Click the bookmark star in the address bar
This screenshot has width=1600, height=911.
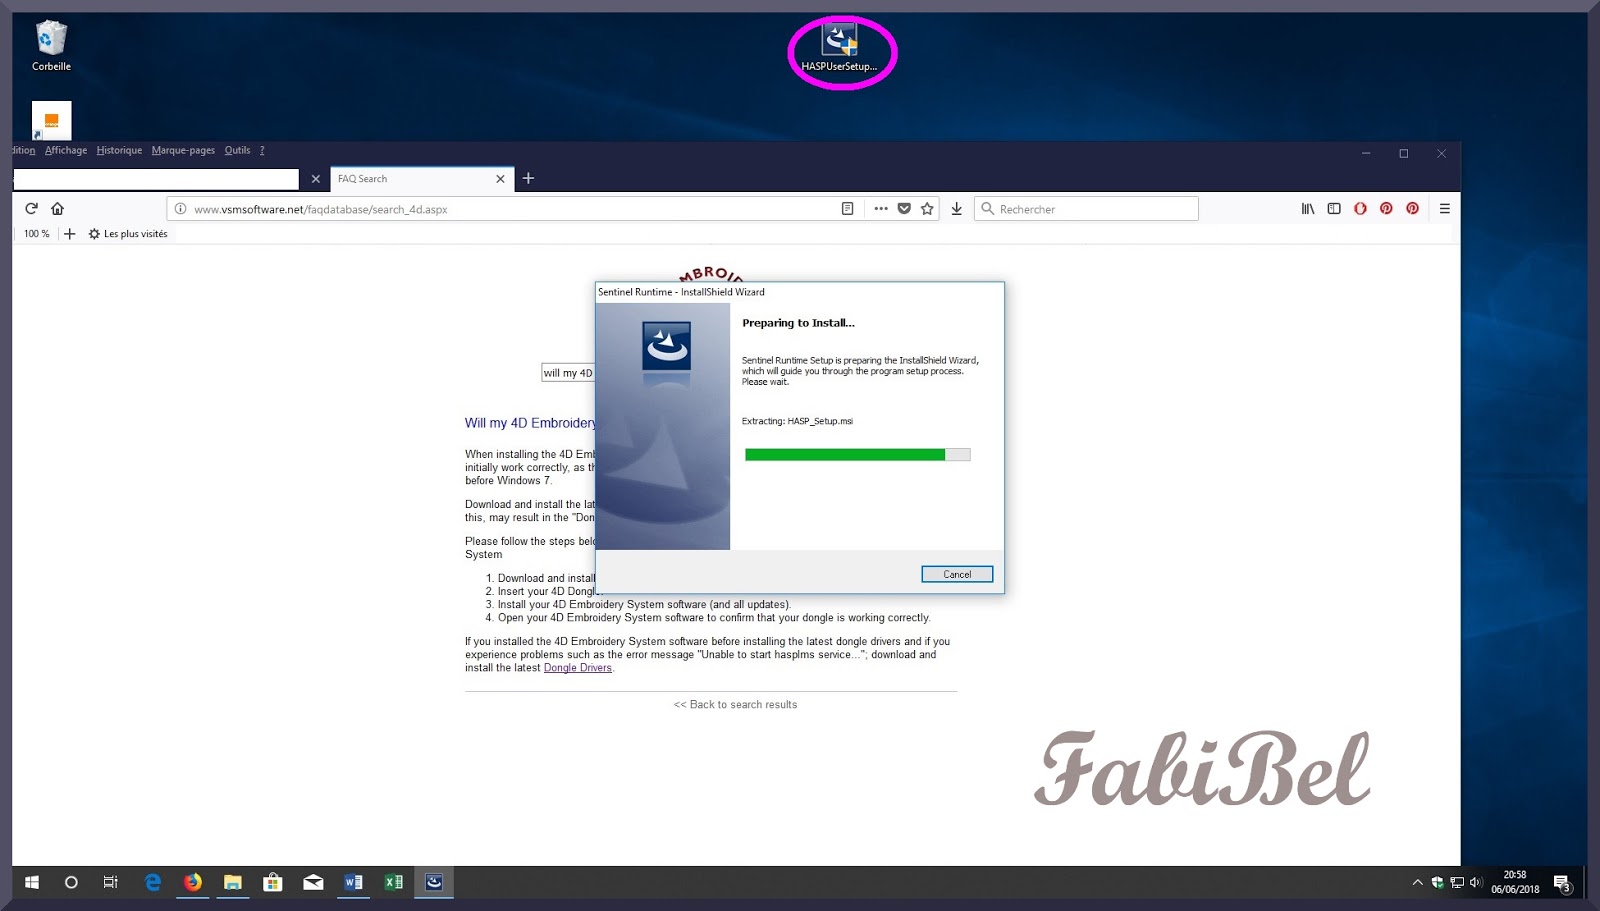click(927, 209)
